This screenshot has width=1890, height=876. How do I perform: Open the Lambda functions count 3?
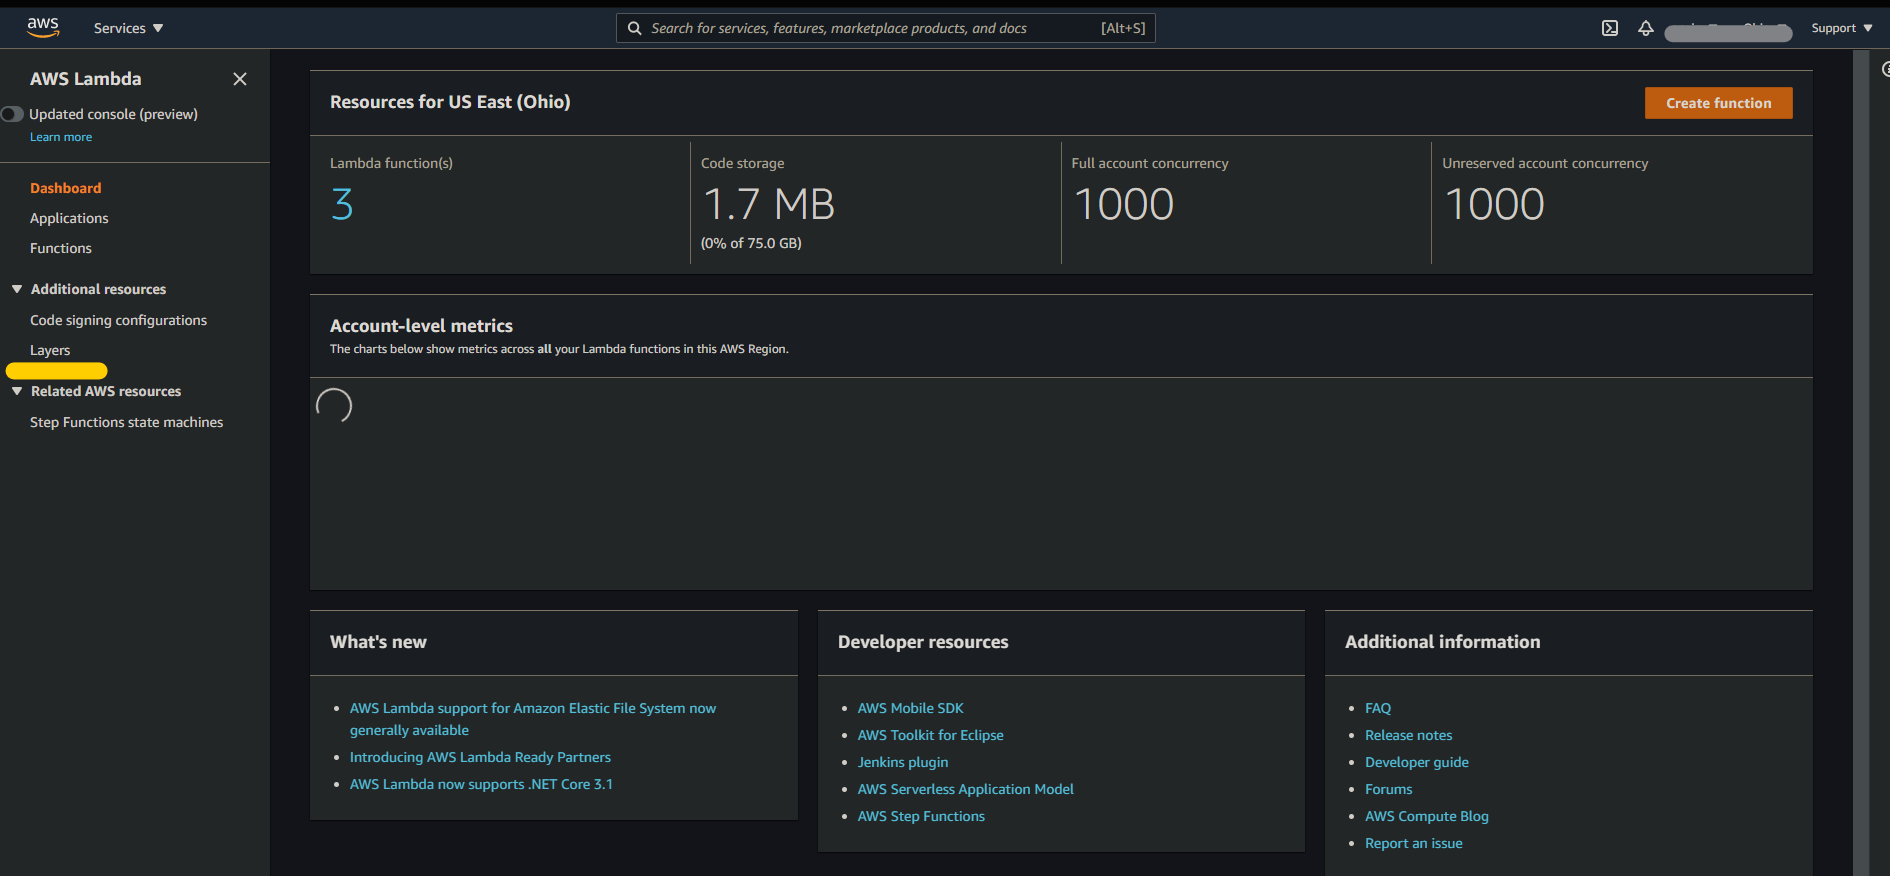coord(342,204)
